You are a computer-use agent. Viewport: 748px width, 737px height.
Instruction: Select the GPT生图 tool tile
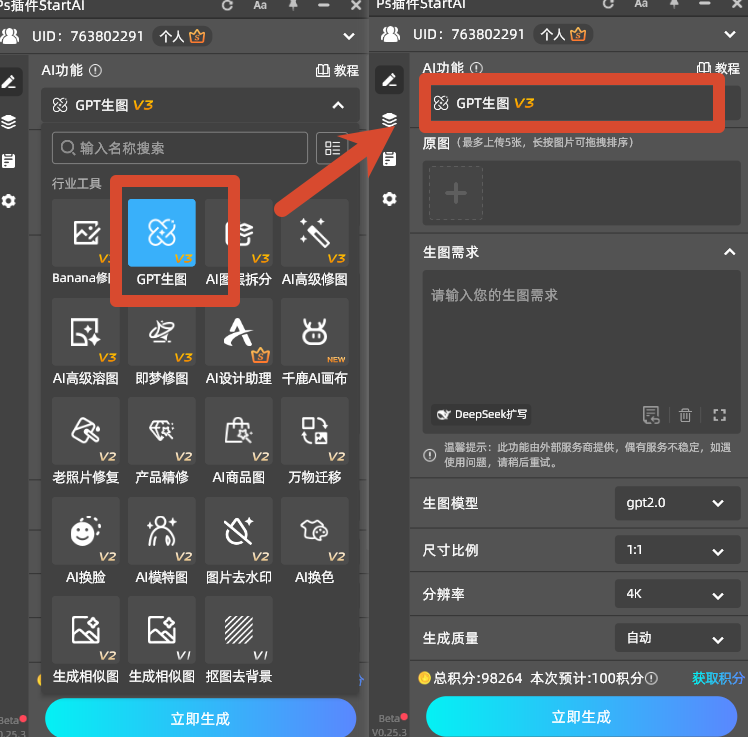click(162, 233)
